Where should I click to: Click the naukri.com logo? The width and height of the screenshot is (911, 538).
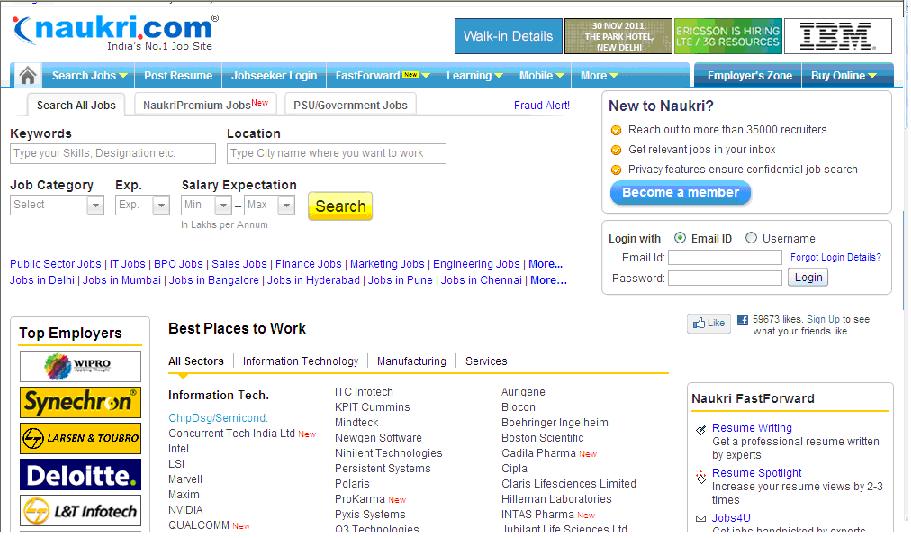pyautogui.click(x=115, y=31)
